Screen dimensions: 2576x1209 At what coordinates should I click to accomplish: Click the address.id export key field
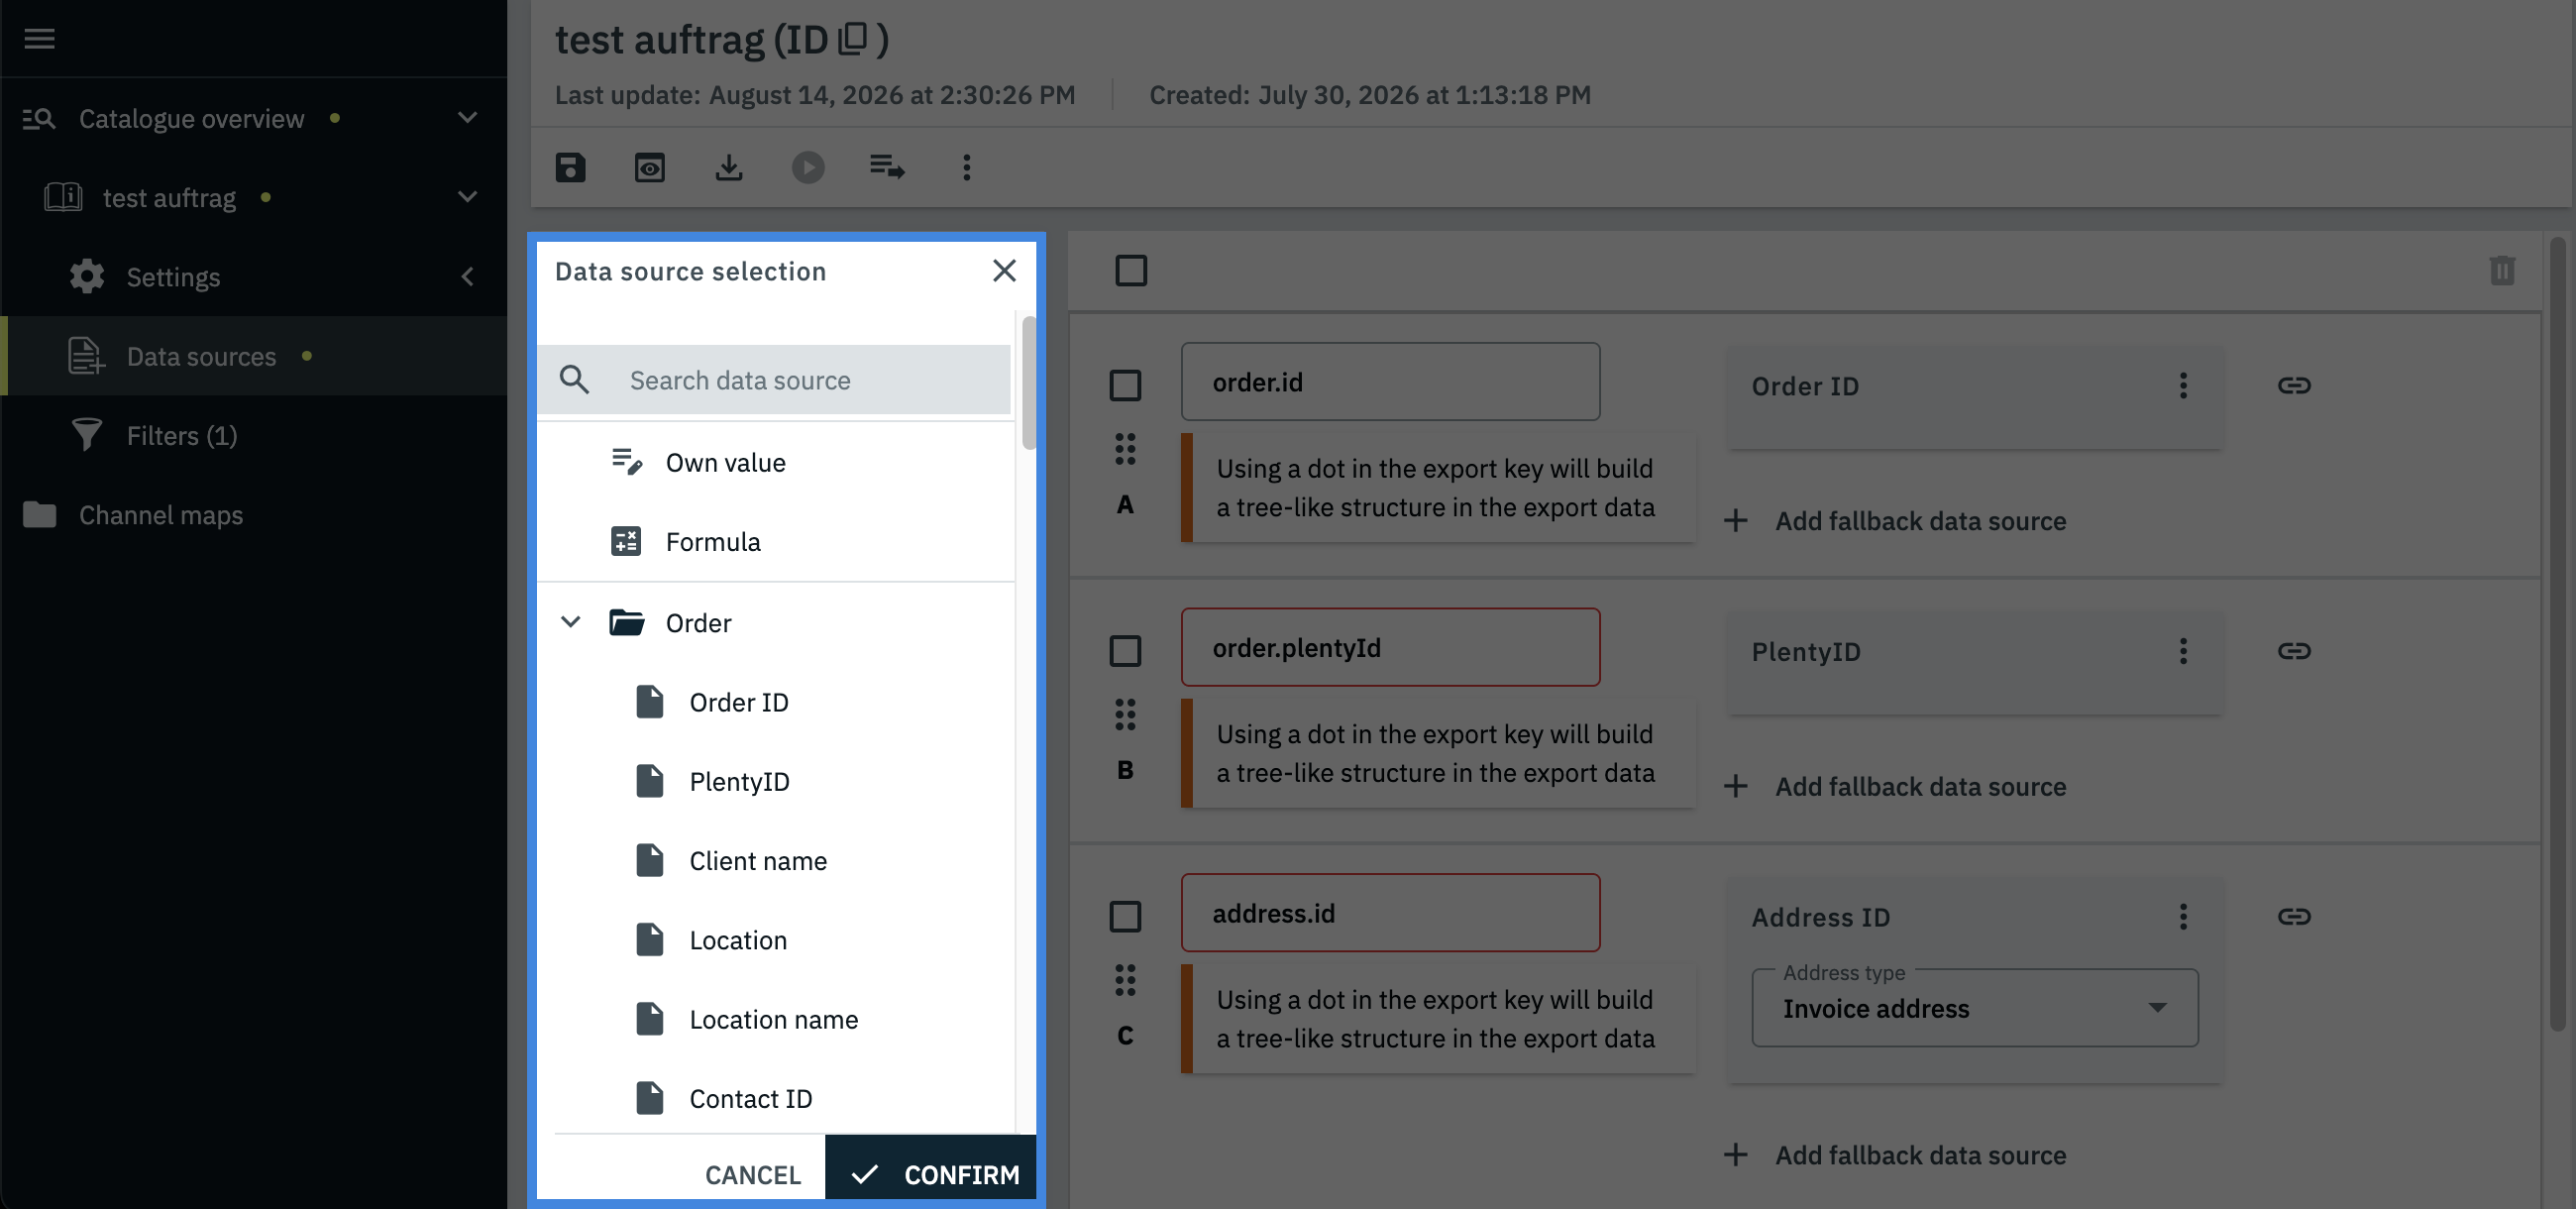(1390, 913)
